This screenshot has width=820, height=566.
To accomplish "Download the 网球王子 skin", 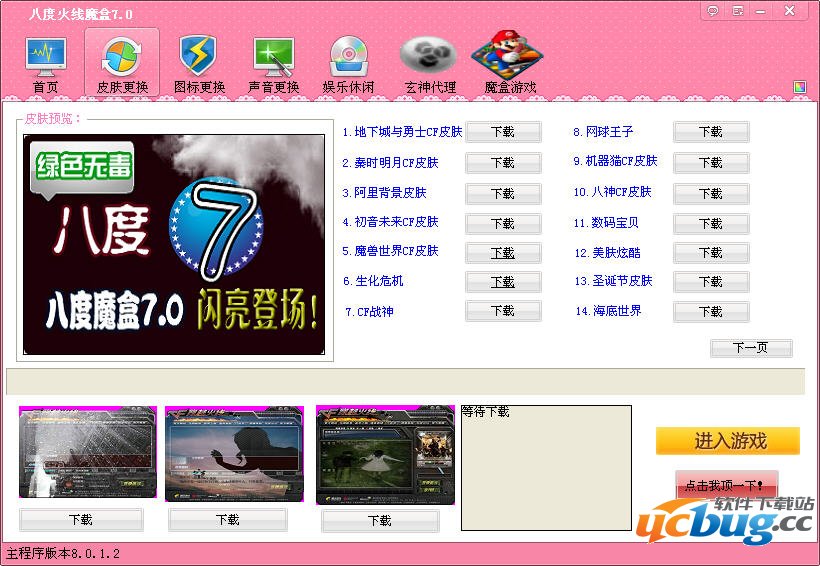I will coord(711,132).
